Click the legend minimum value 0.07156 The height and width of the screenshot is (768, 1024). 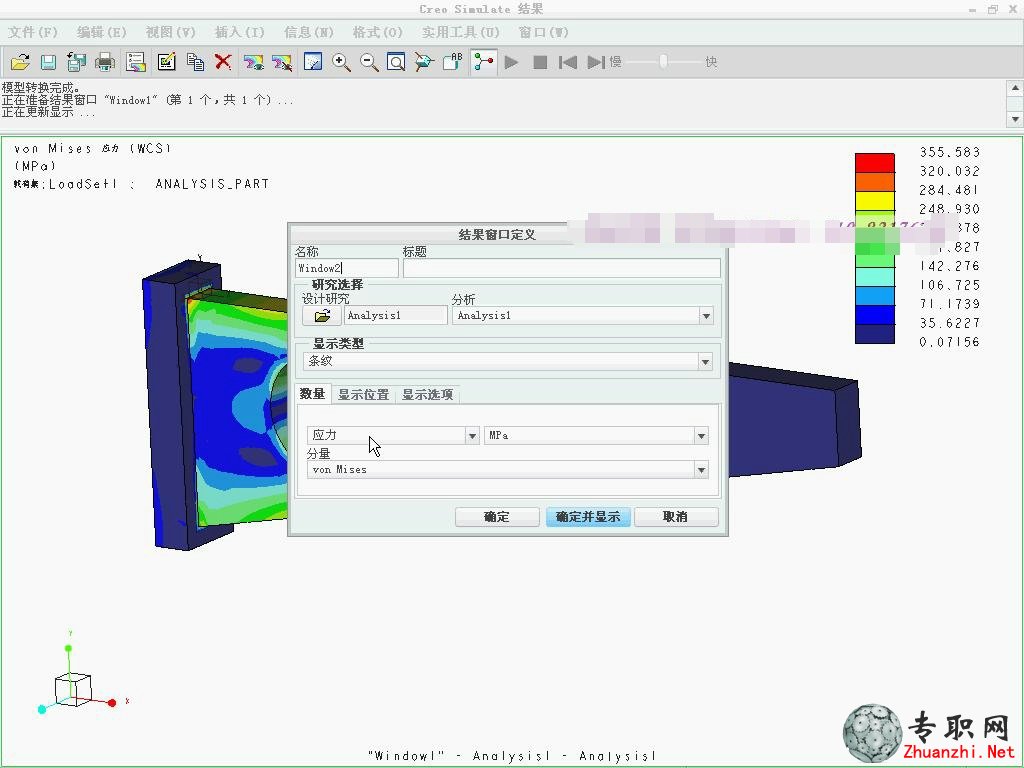tap(950, 342)
